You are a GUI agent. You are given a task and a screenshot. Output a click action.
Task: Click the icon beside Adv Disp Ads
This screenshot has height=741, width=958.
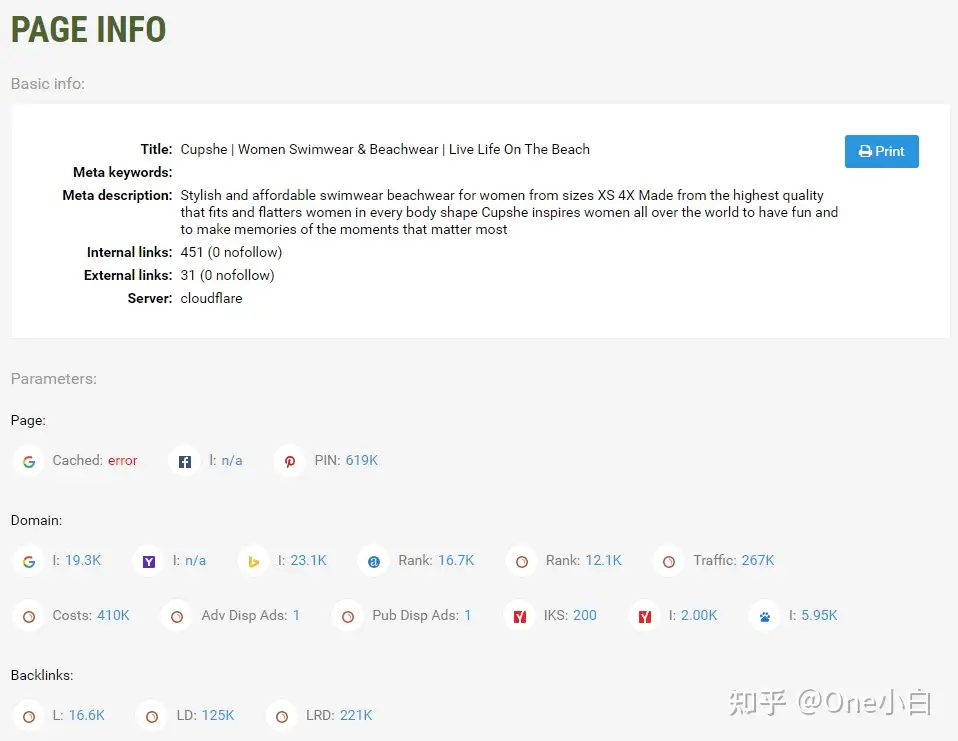click(177, 616)
